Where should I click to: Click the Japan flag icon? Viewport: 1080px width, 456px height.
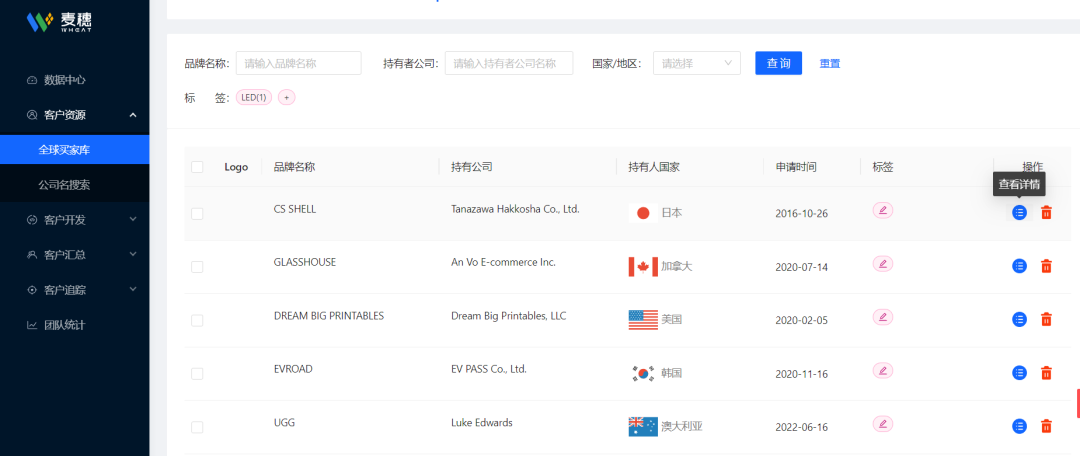(643, 213)
